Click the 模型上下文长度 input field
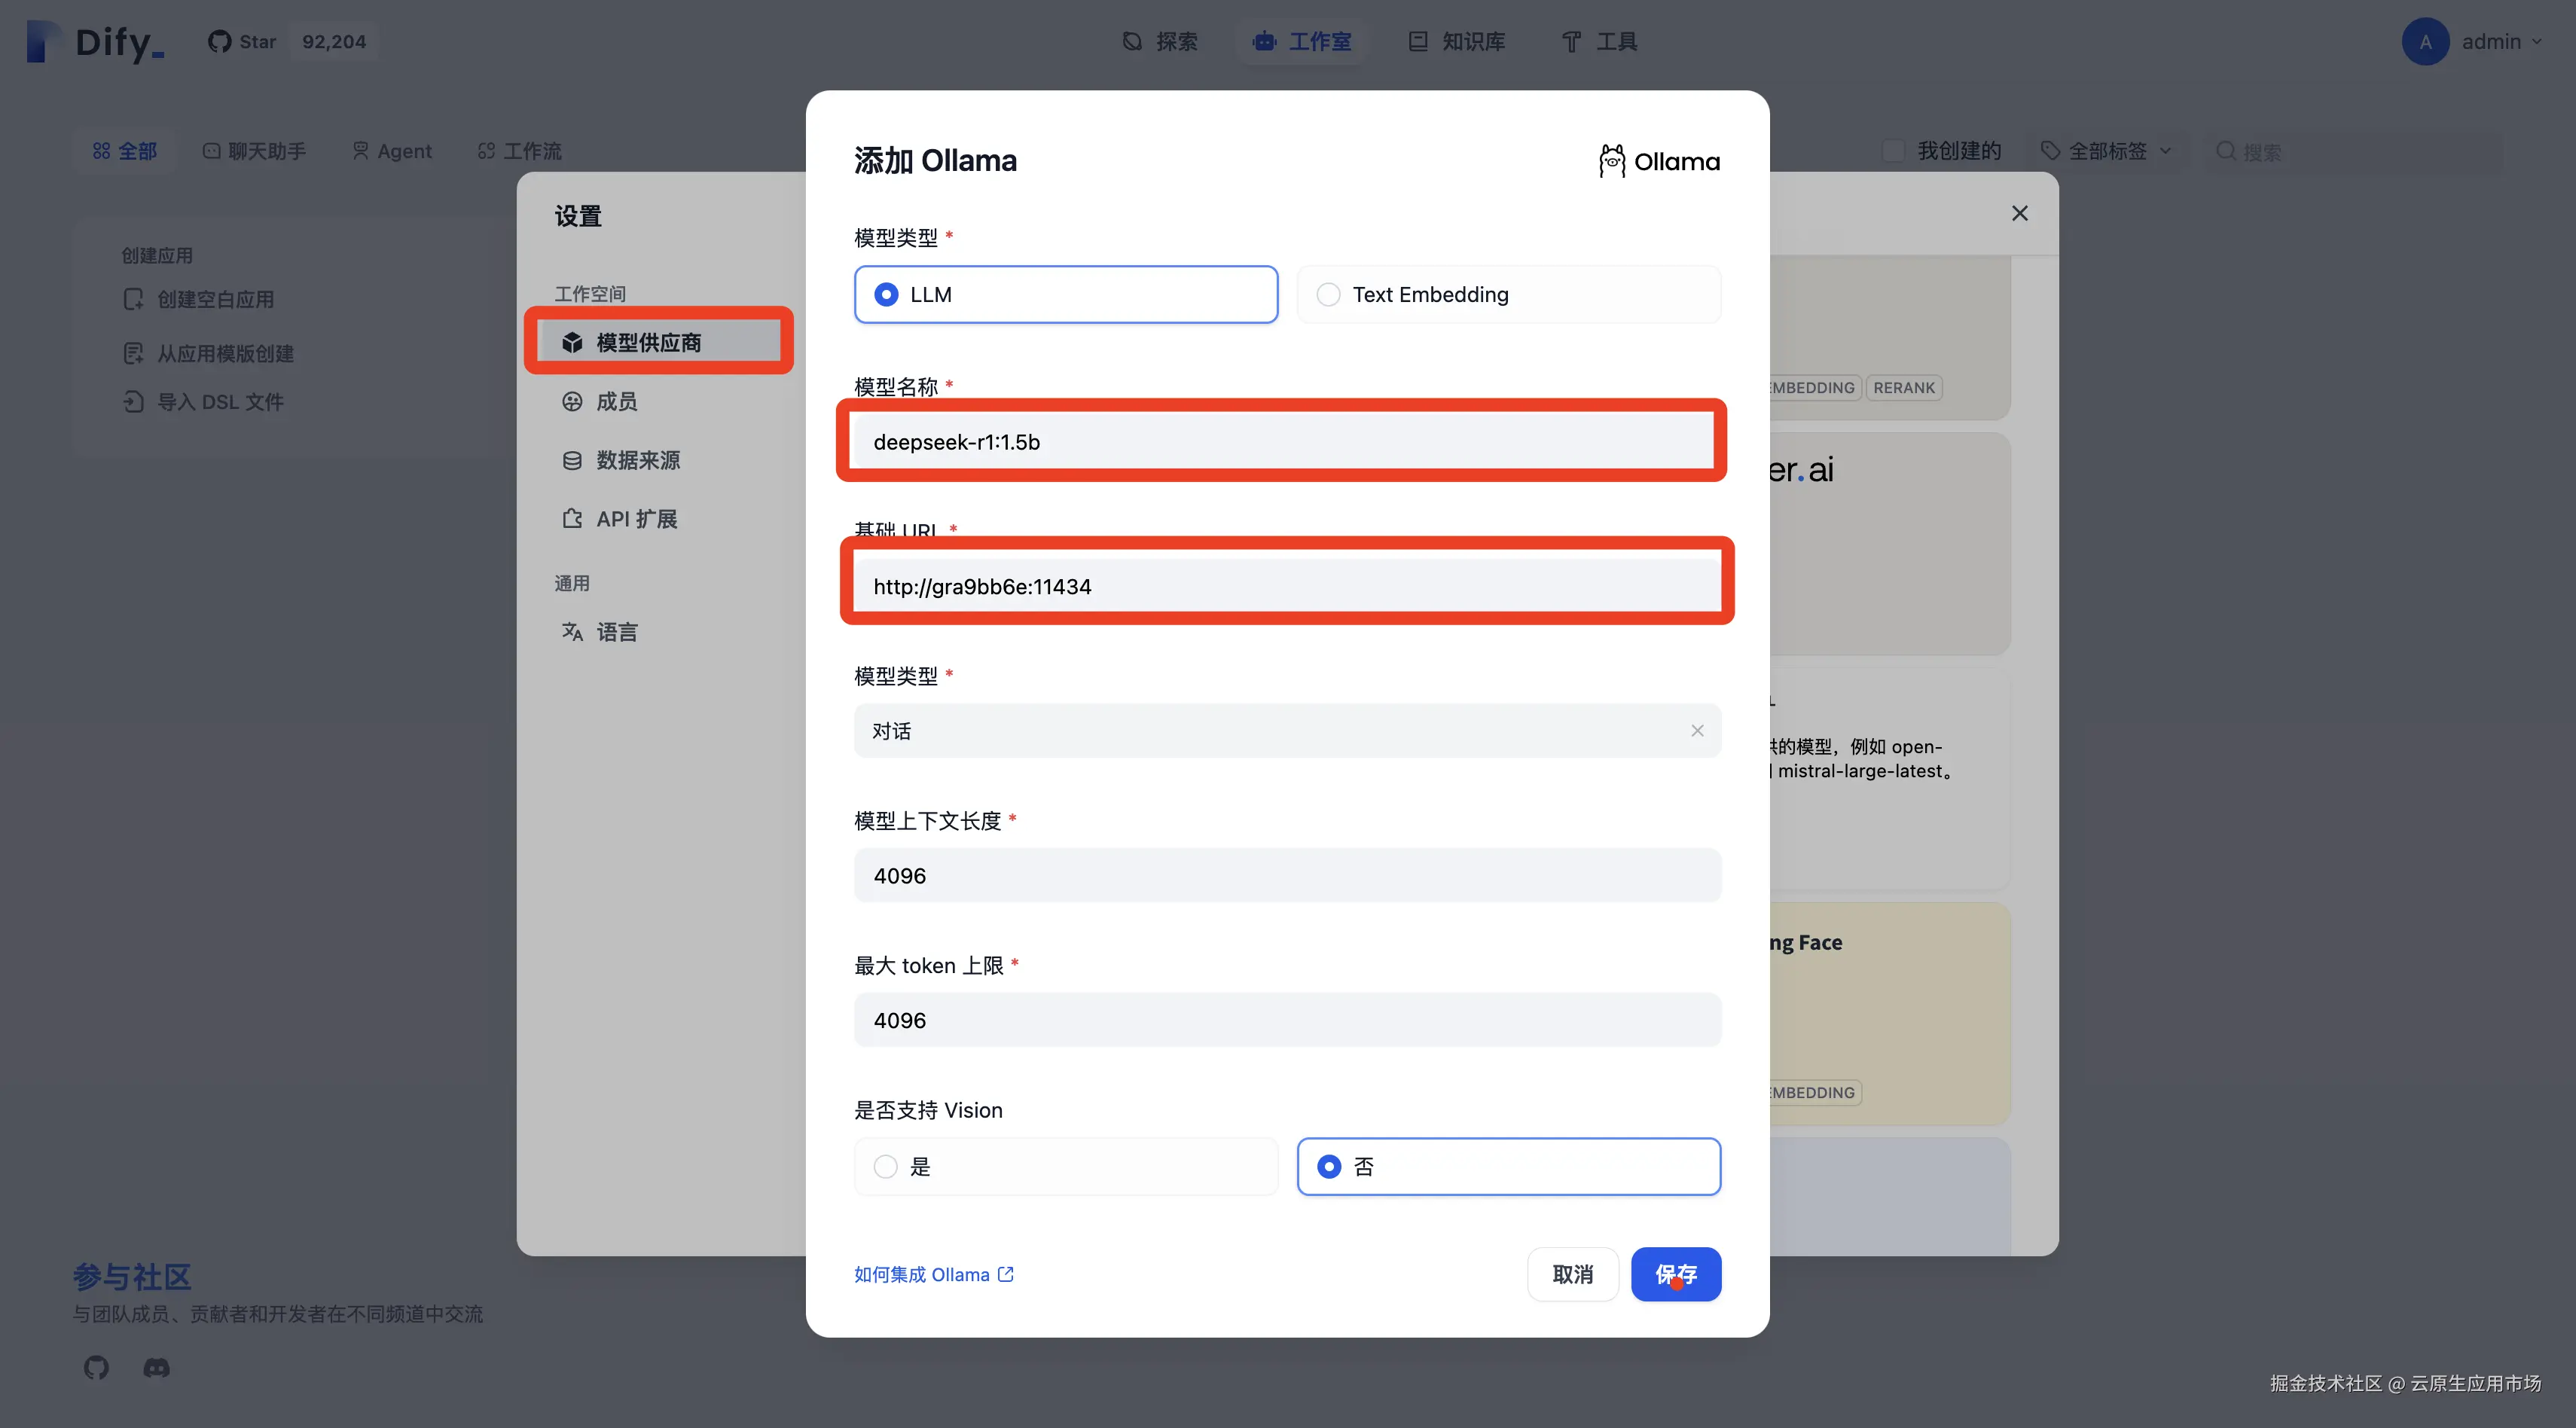 click(1286, 876)
